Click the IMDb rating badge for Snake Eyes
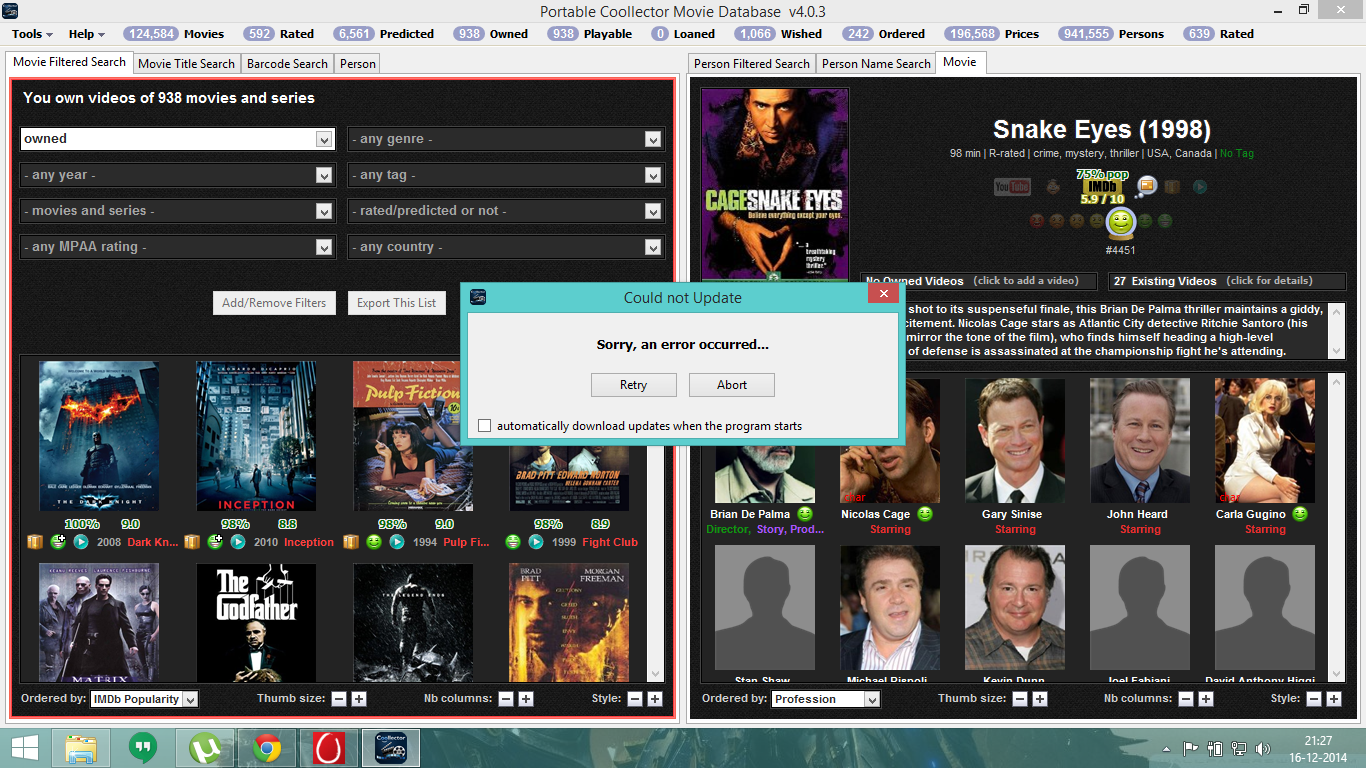Screen dimensions: 1366x768 (x=1102, y=187)
